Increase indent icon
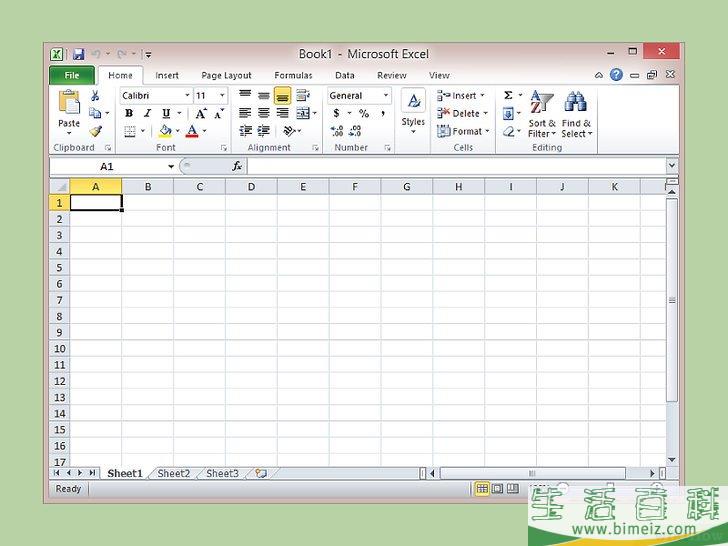Screen dimensions: 728x546 click(264, 131)
